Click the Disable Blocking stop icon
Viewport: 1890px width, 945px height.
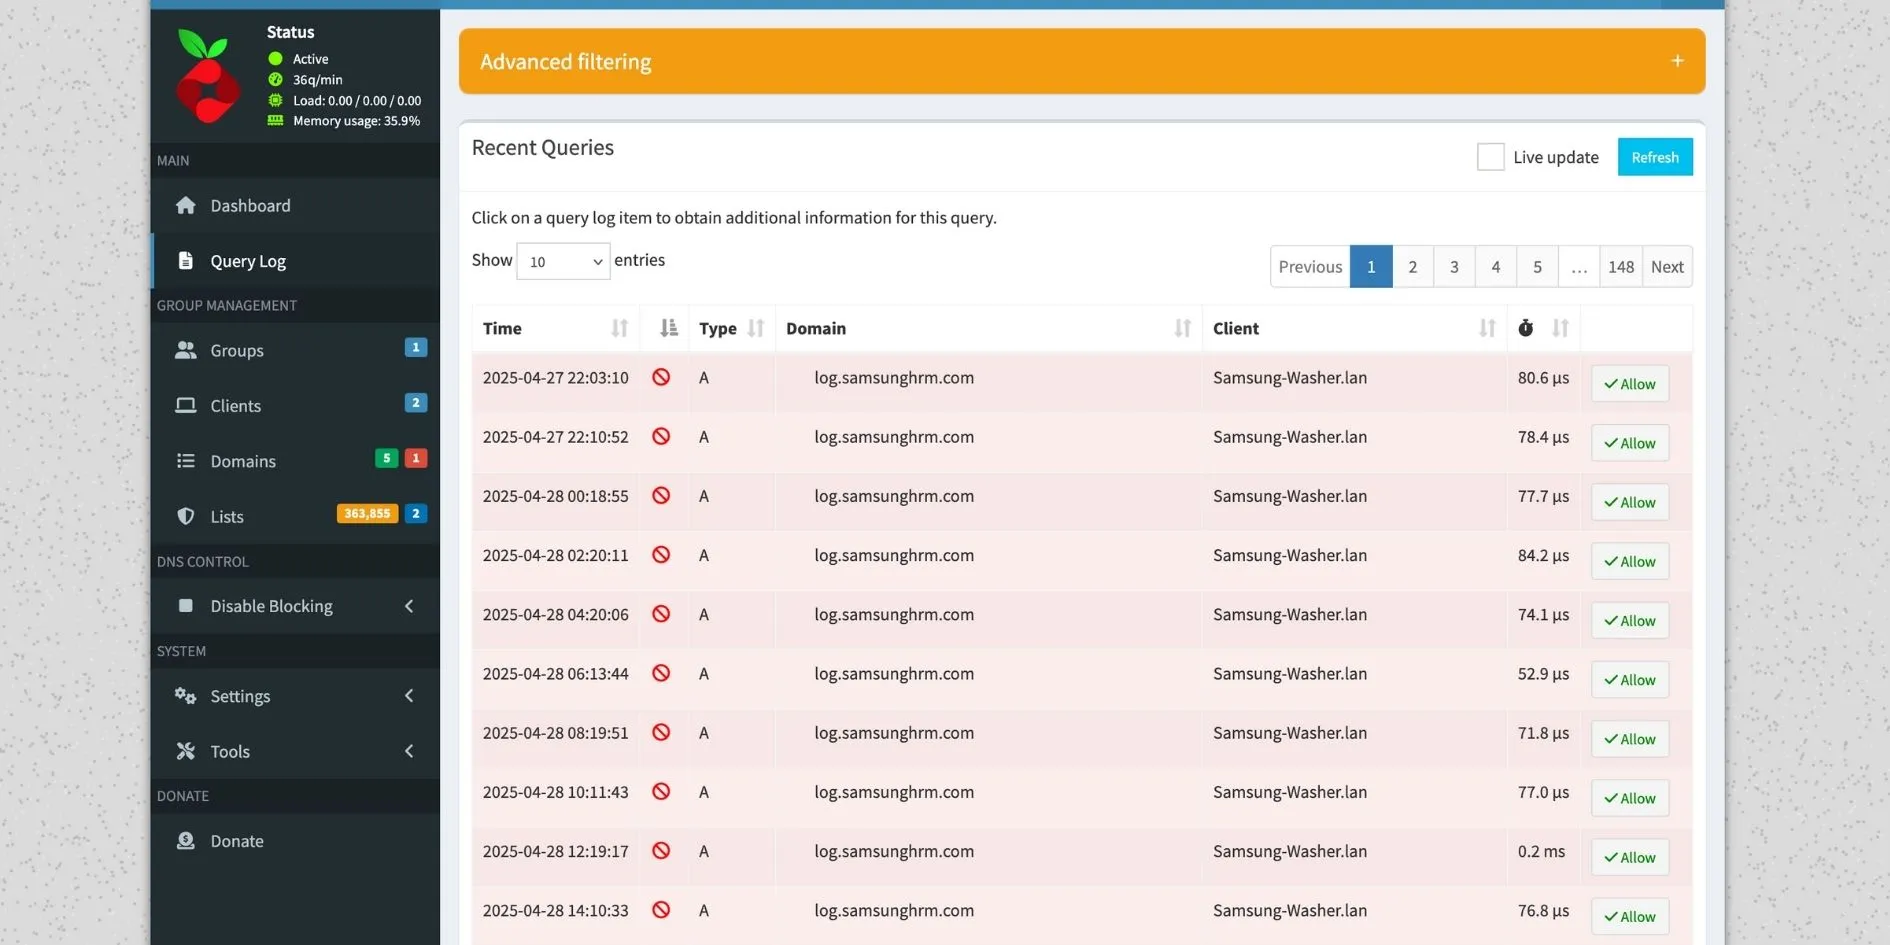(185, 605)
